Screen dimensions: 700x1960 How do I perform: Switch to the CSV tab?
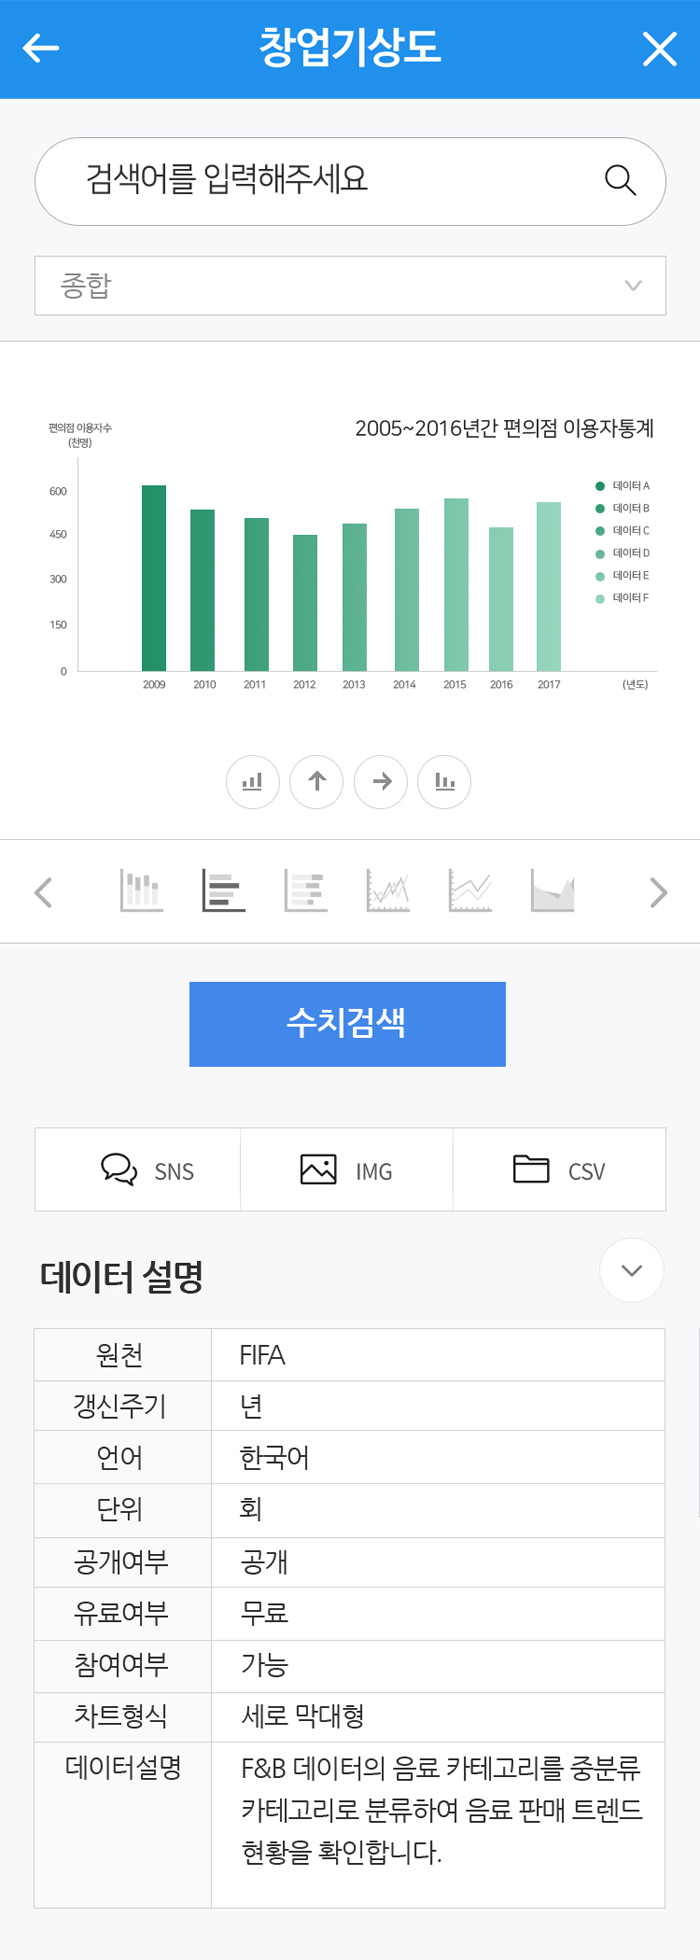click(x=560, y=1169)
